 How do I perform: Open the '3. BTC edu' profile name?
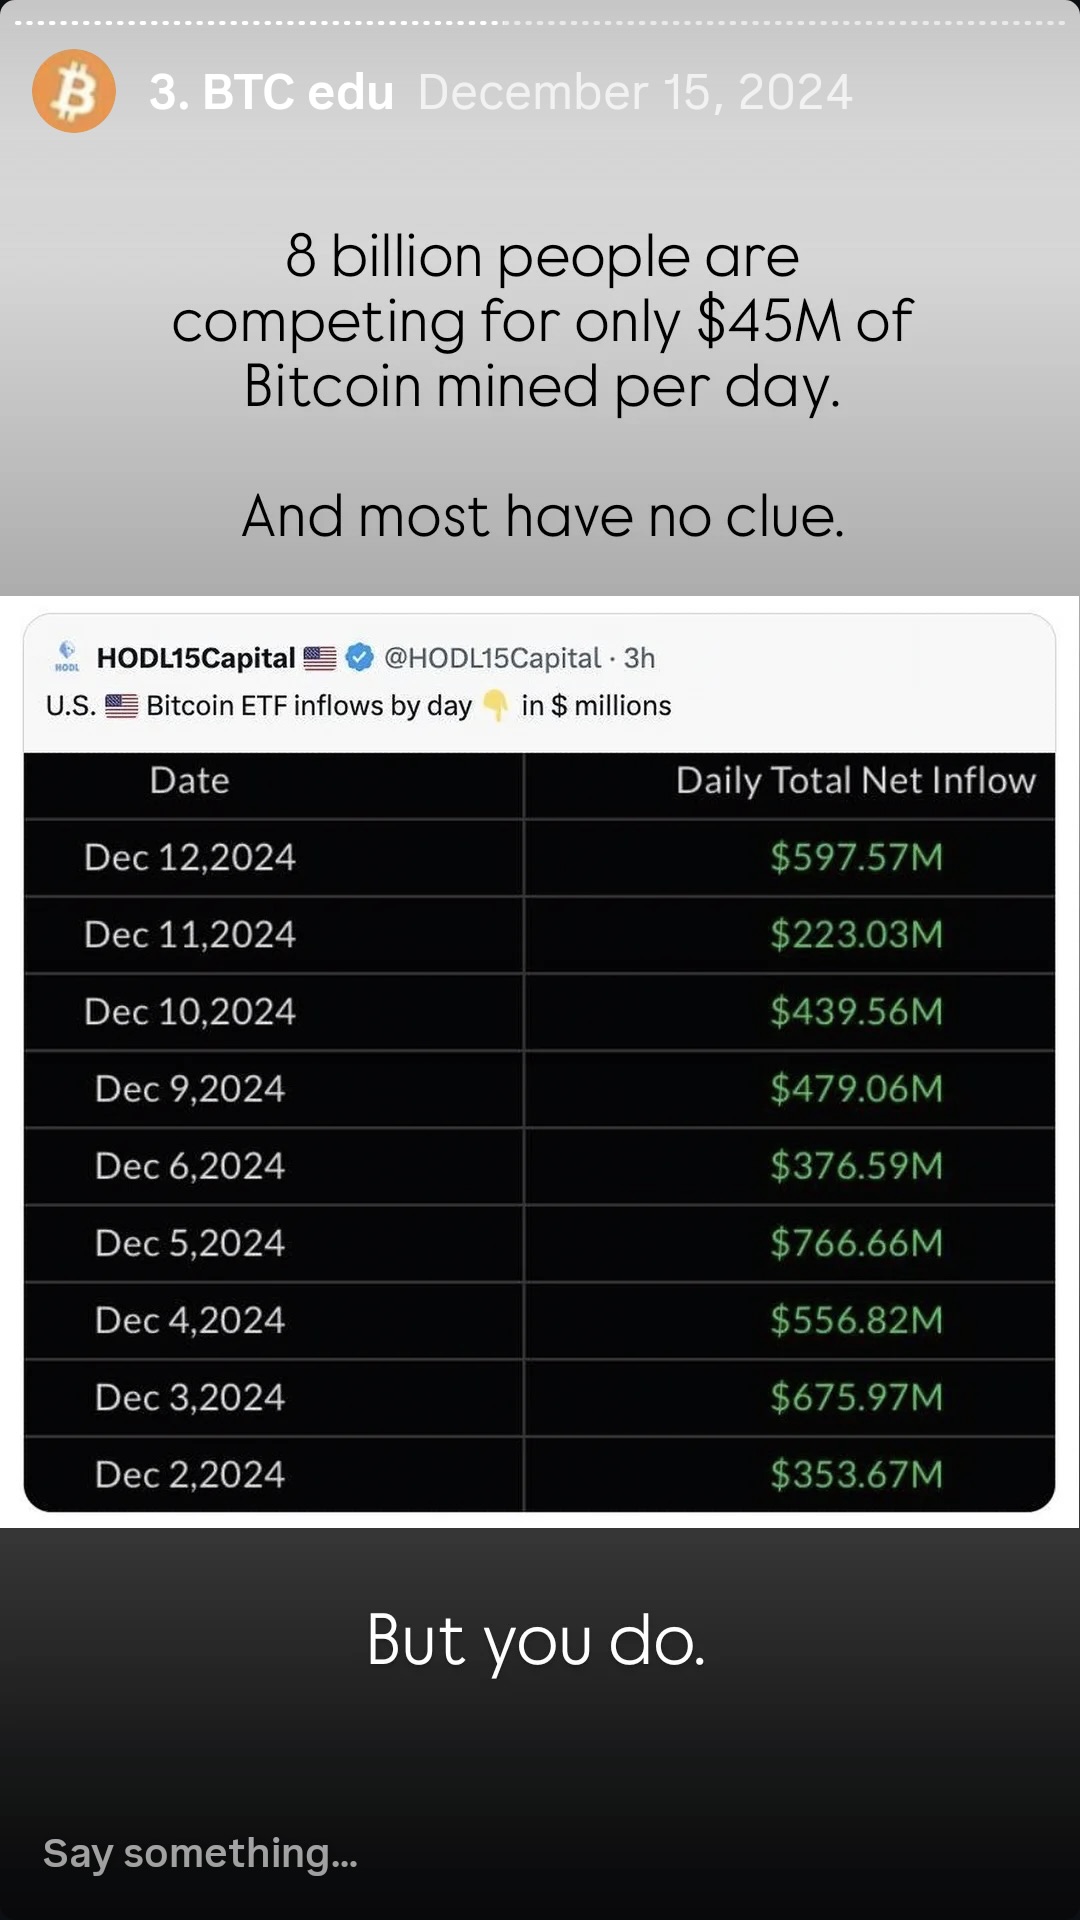point(271,92)
